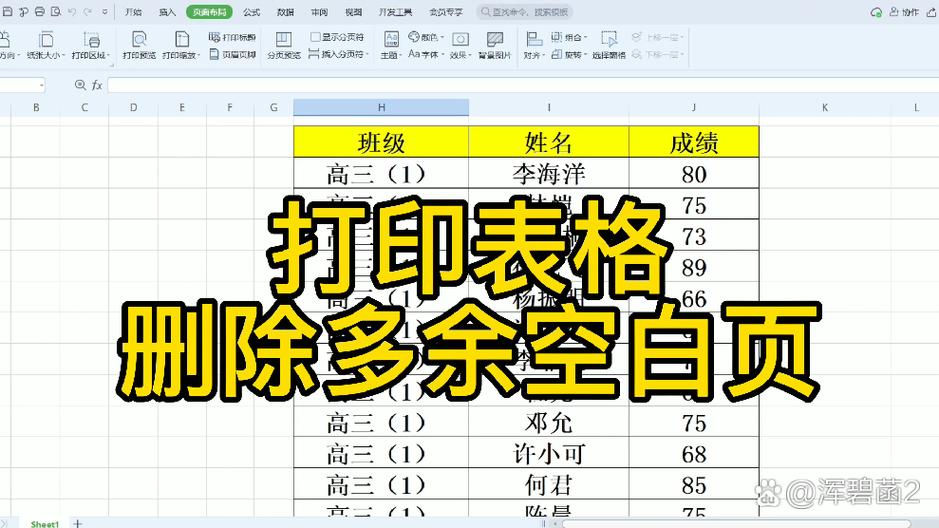Open the 效果 effects dropdown
This screenshot has height=528, width=939.
pyautogui.click(x=461, y=45)
